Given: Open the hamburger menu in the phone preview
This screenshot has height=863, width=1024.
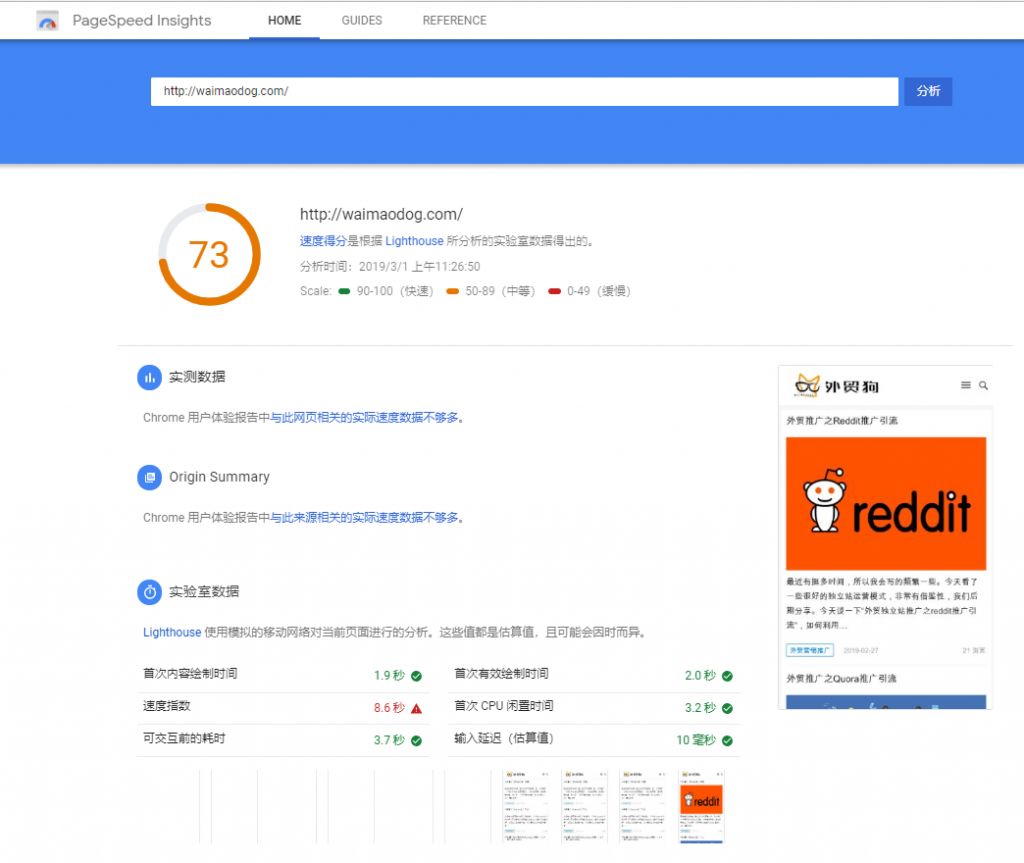Looking at the screenshot, I should pyautogui.click(x=965, y=384).
